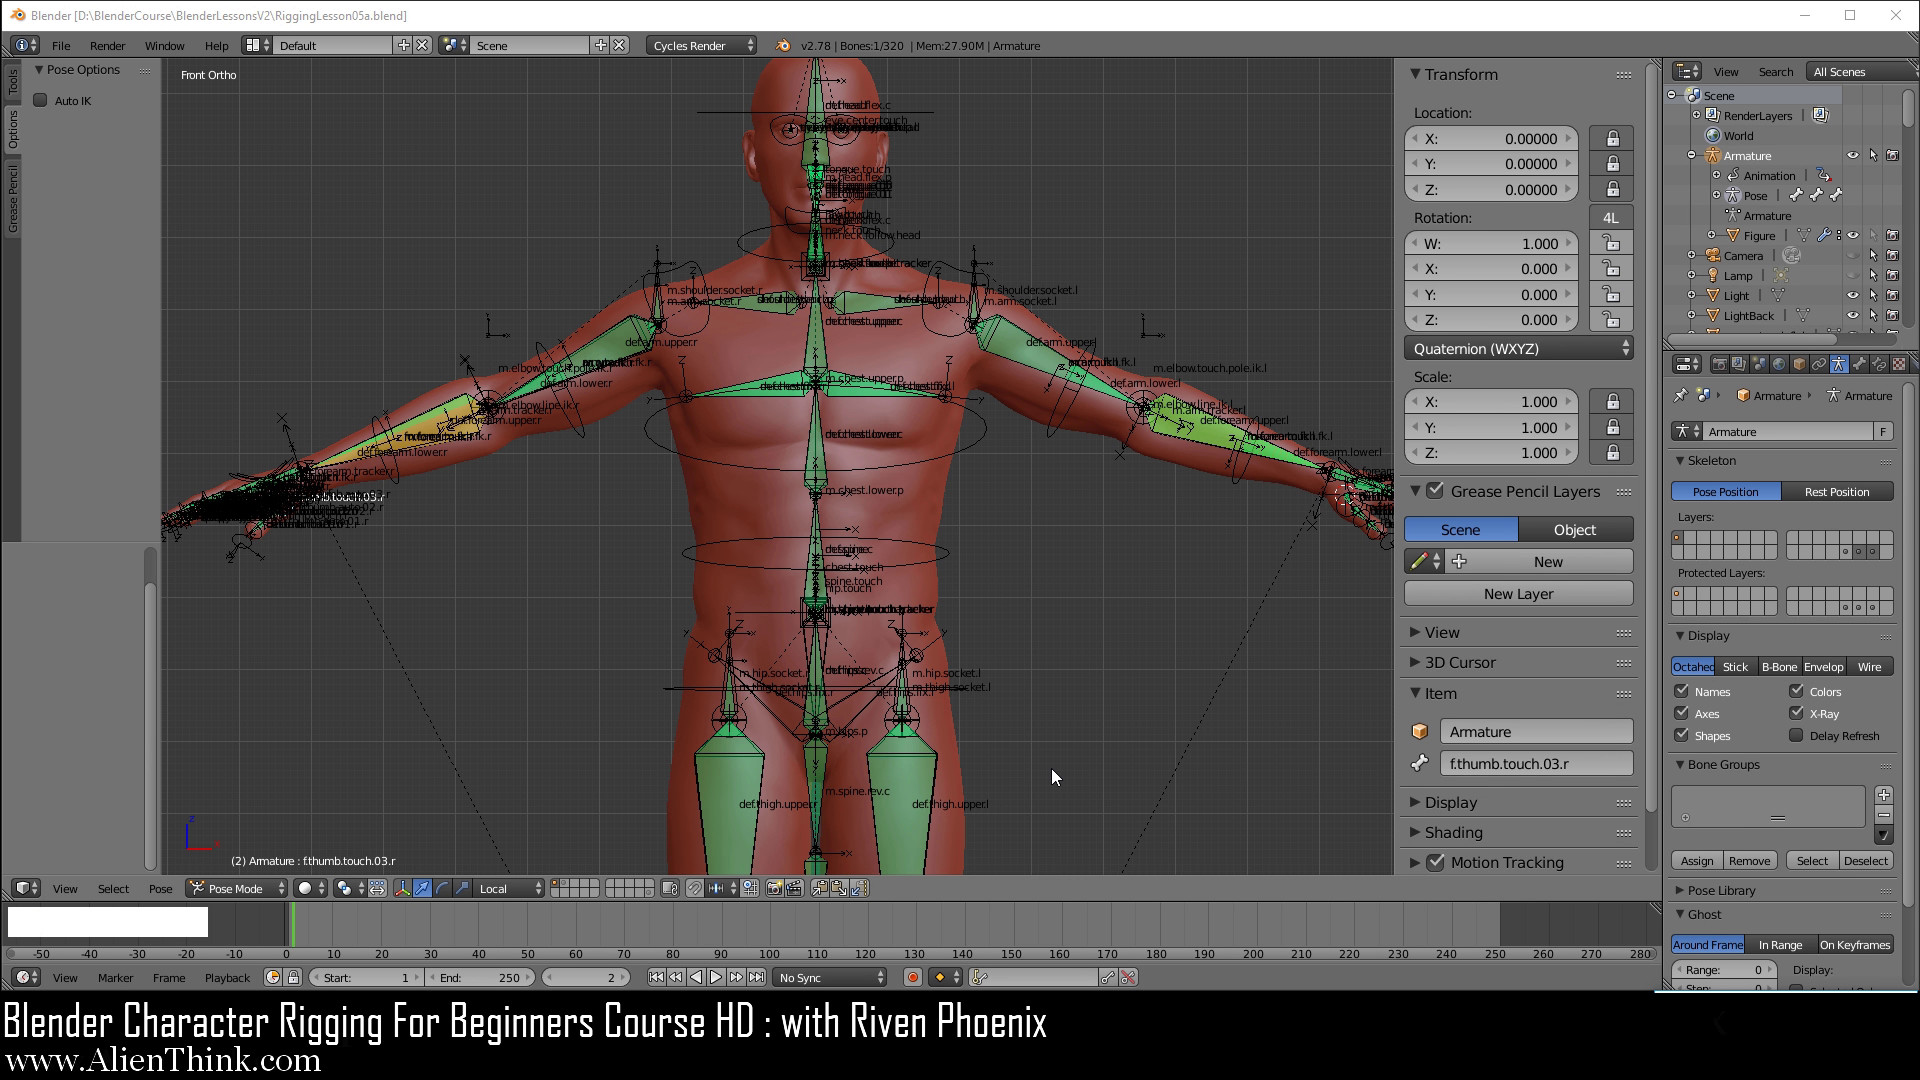Hide the Light object with eye icon
The height and width of the screenshot is (1080, 1920).
click(1852, 296)
